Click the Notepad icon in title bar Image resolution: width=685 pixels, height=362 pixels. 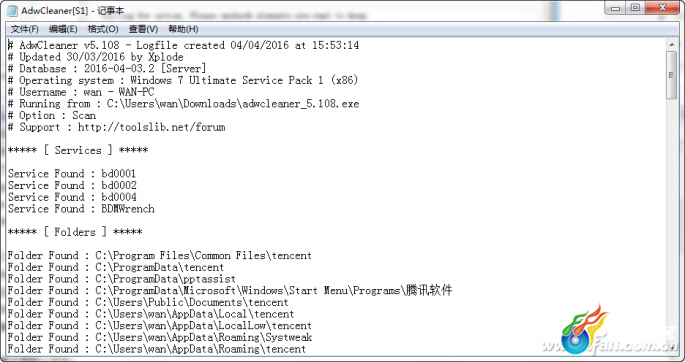[12, 10]
